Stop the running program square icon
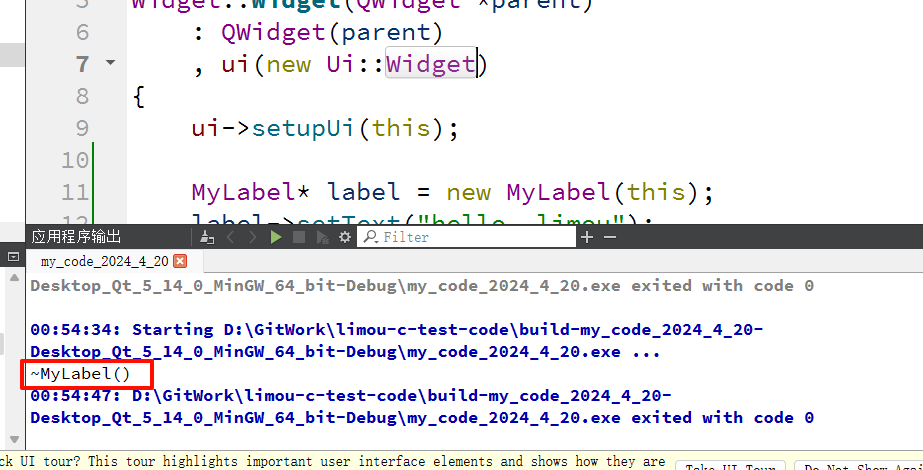Screen dimensions: 923x470 click(299, 237)
